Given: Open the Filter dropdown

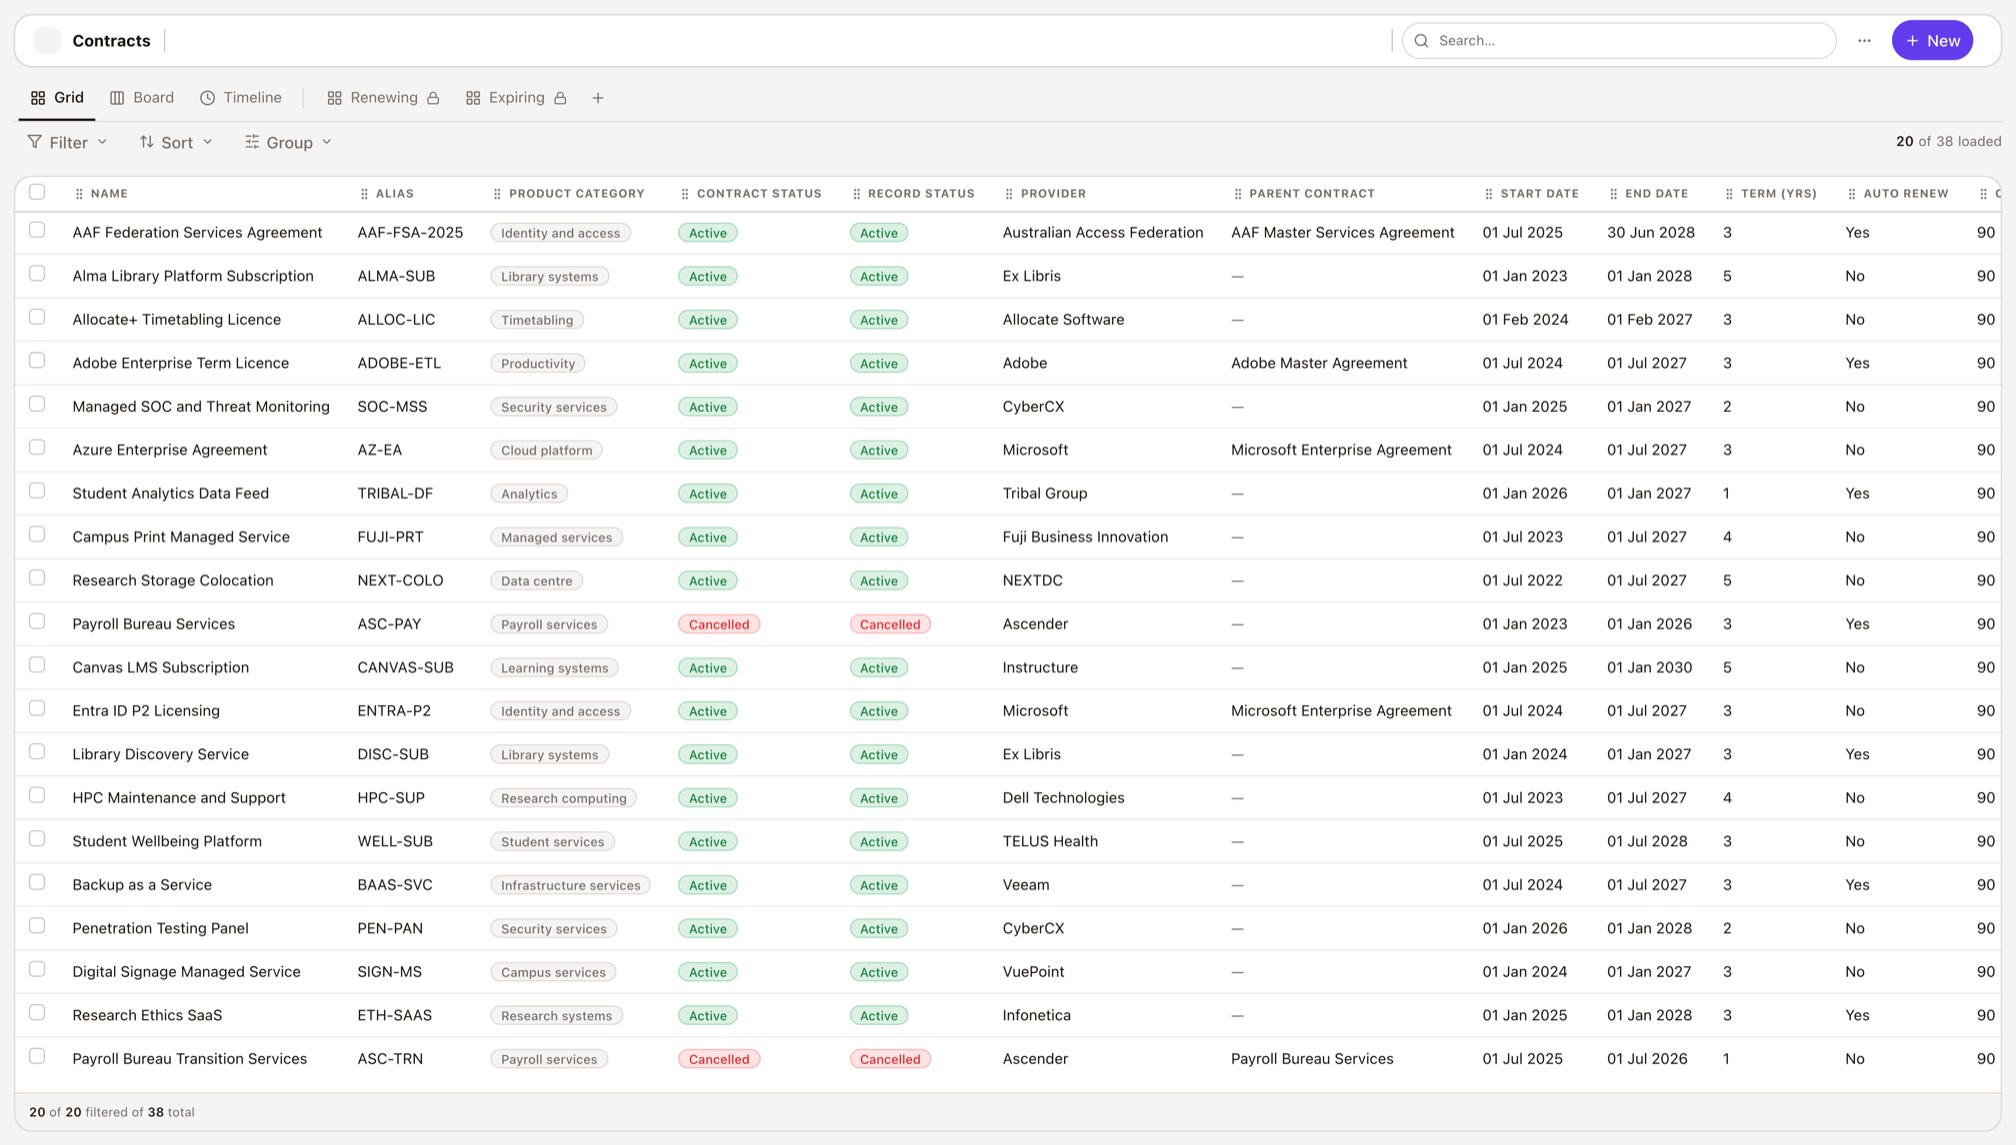Looking at the screenshot, I should [67, 142].
